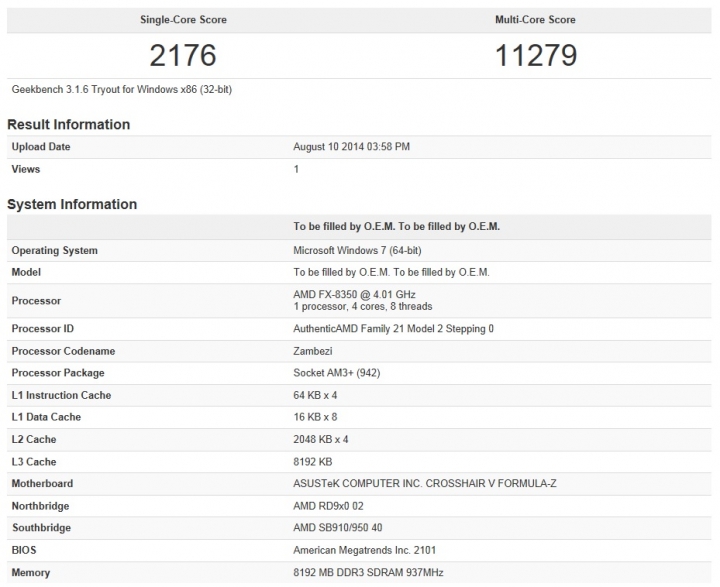
Task: Click the Processor row label
Action: coord(36,301)
